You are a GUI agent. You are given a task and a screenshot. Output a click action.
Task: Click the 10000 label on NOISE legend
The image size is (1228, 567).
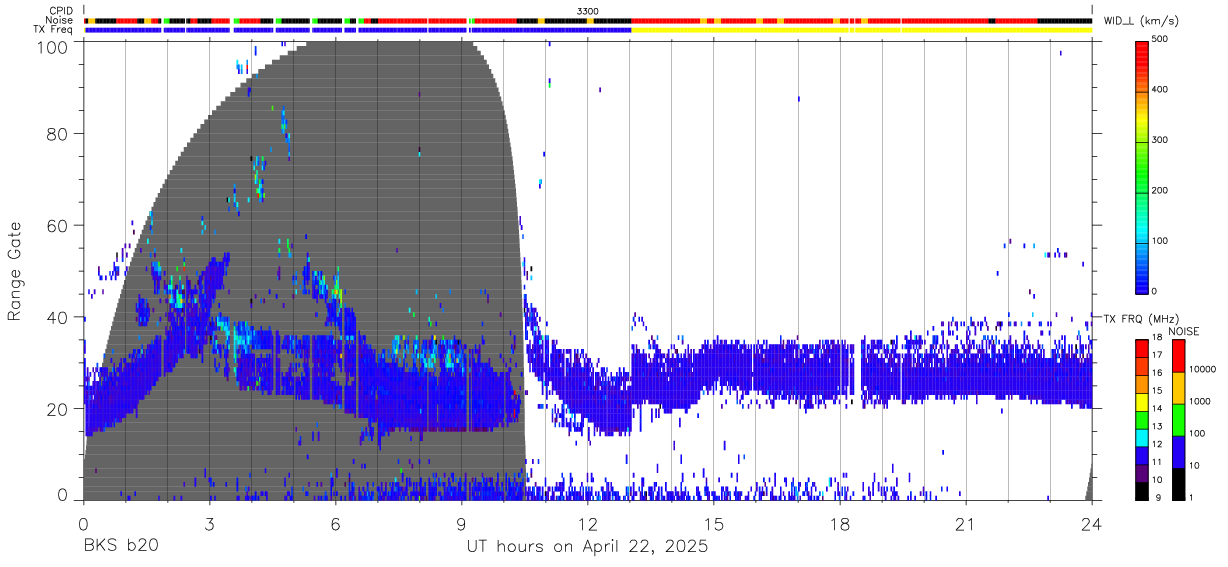click(1201, 370)
